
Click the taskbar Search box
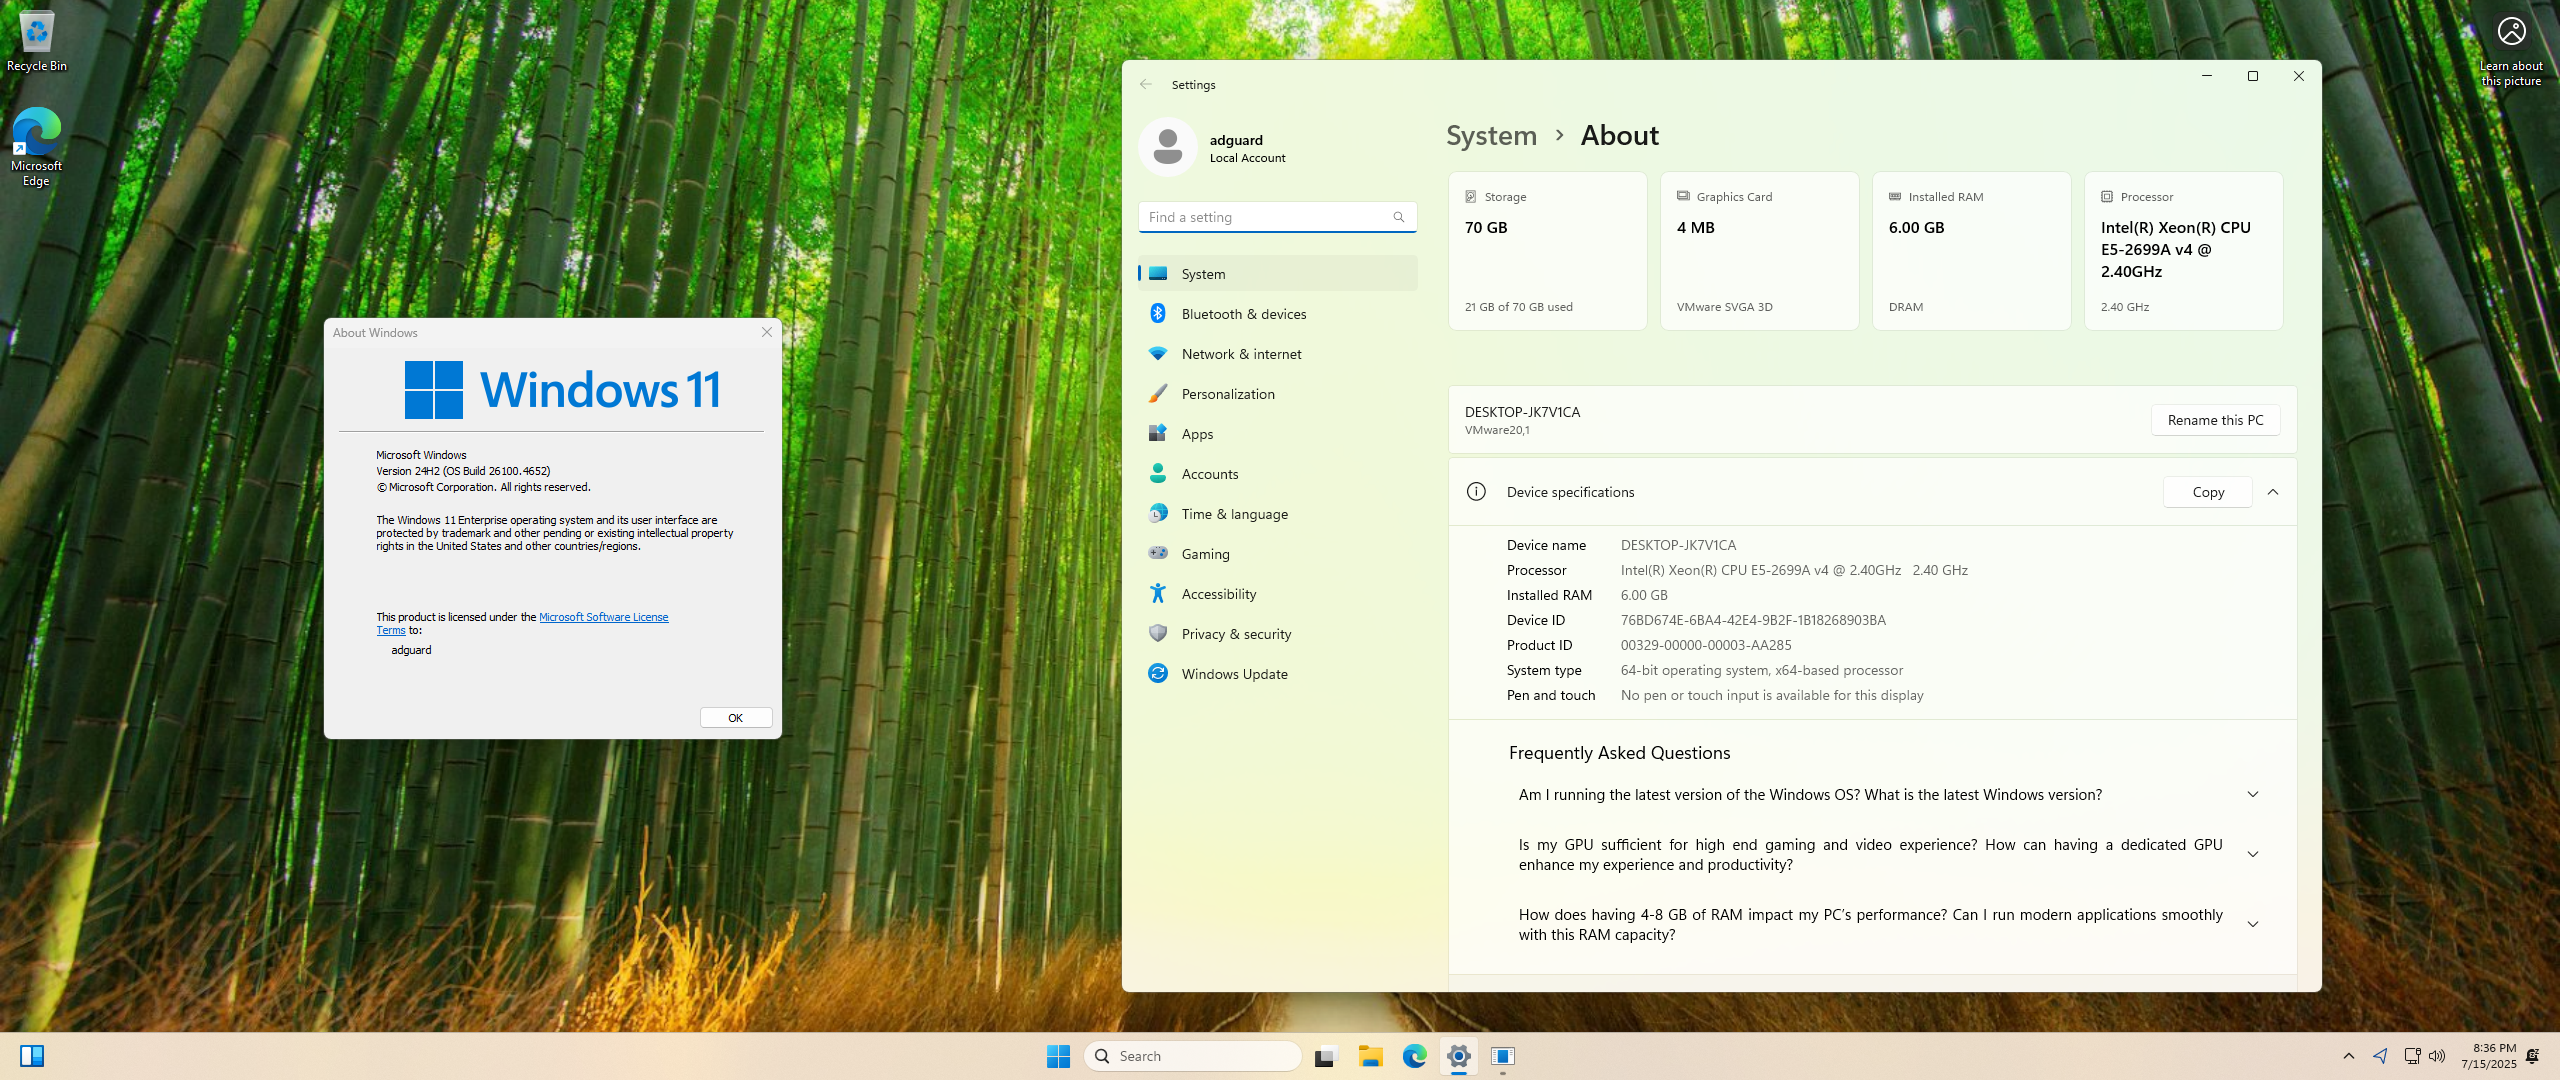pos(1192,1056)
